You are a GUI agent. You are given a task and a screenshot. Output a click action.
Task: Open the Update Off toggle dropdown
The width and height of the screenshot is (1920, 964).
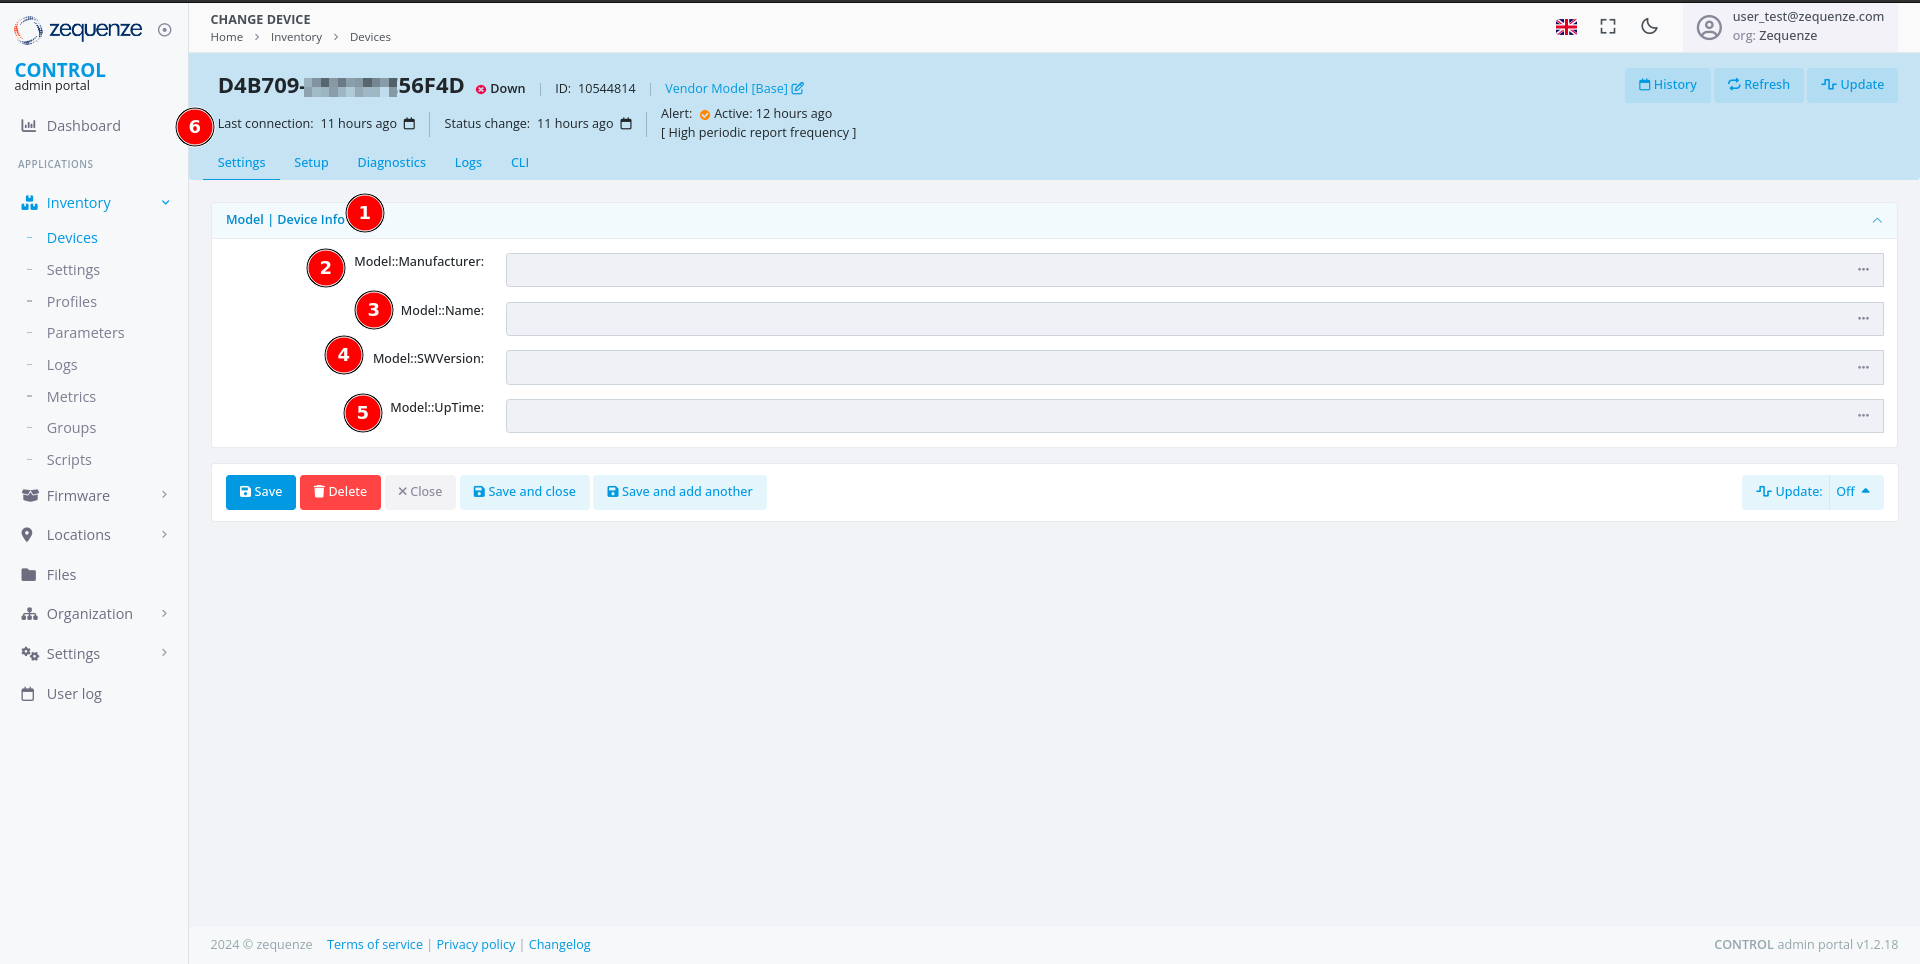pyautogui.click(x=1855, y=492)
